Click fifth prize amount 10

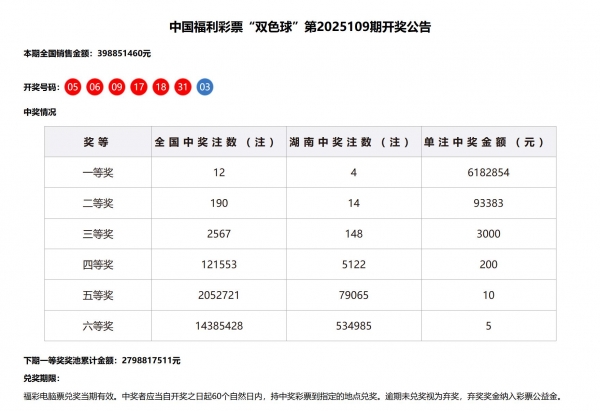pyautogui.click(x=488, y=295)
